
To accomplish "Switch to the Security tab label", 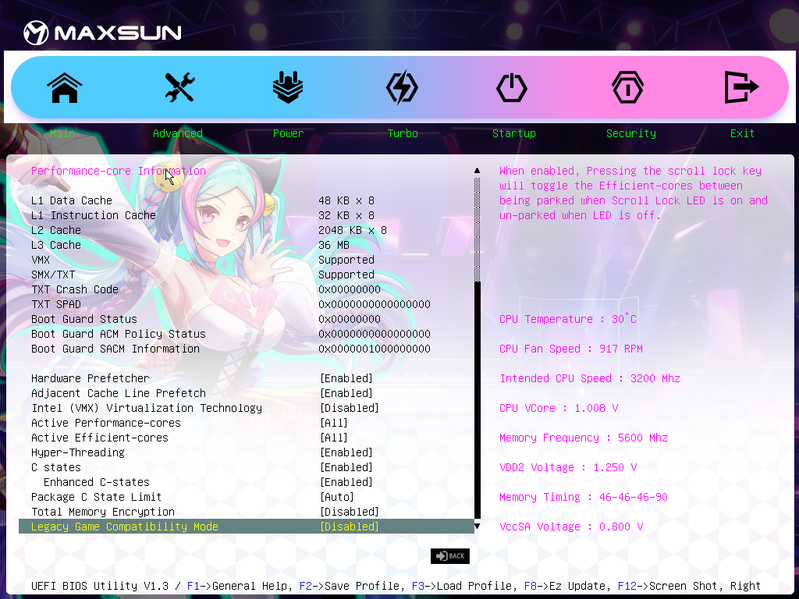I will [631, 133].
